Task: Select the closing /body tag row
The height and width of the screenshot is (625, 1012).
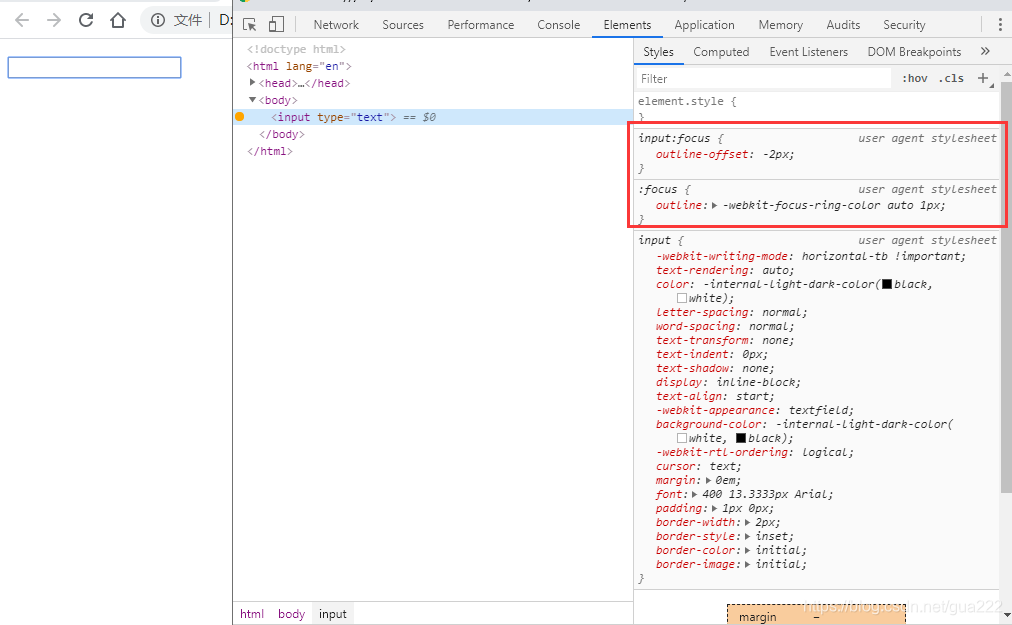Action: (x=281, y=134)
